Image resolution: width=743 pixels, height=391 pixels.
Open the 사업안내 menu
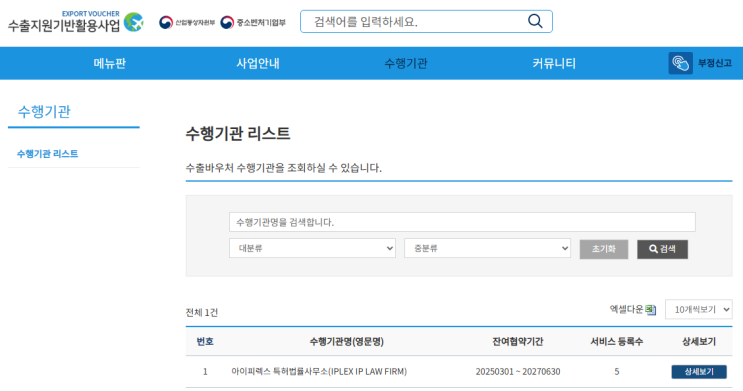coord(258,63)
